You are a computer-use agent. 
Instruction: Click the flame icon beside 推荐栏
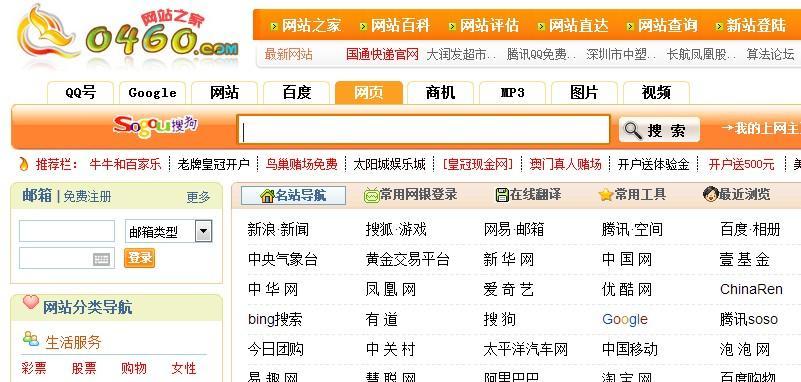pyautogui.click(x=23, y=164)
